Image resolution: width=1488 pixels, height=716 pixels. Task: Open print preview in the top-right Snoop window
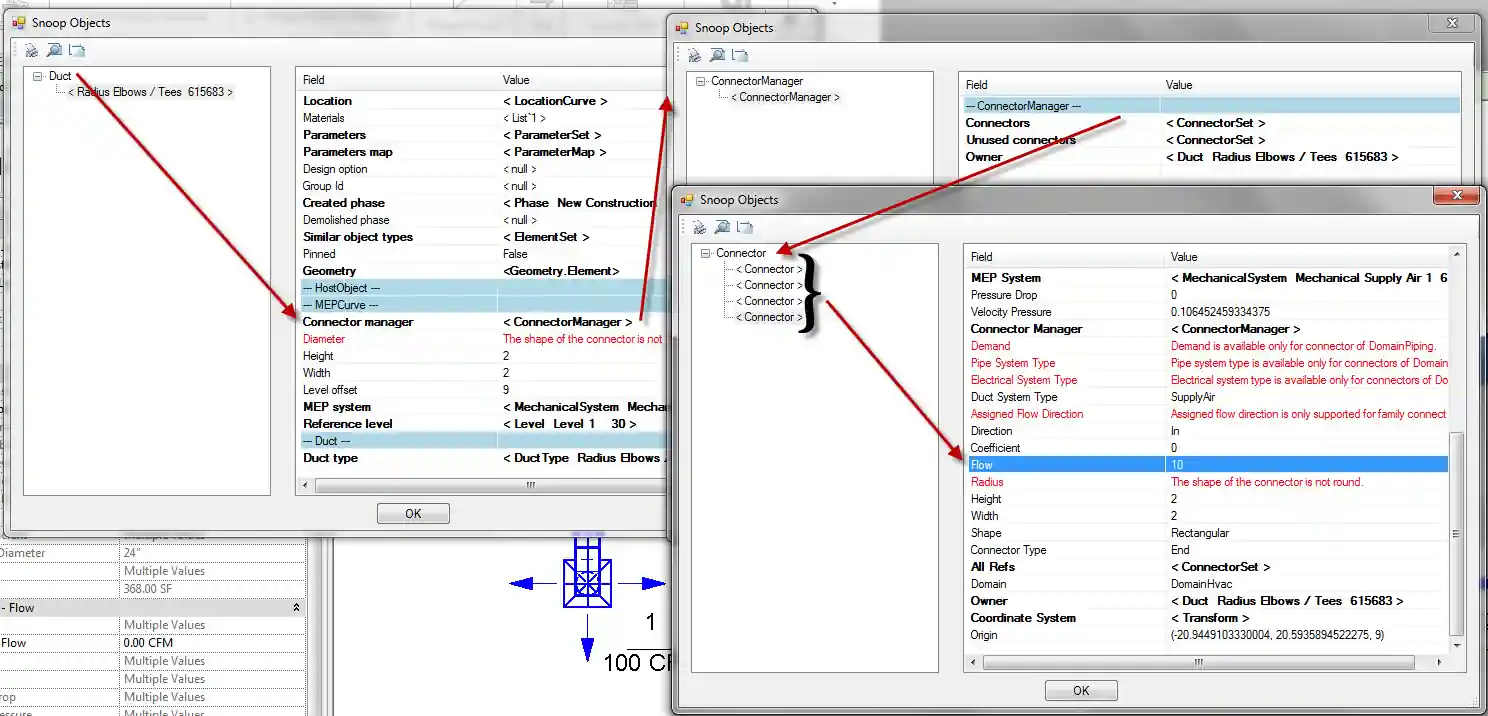[719, 55]
